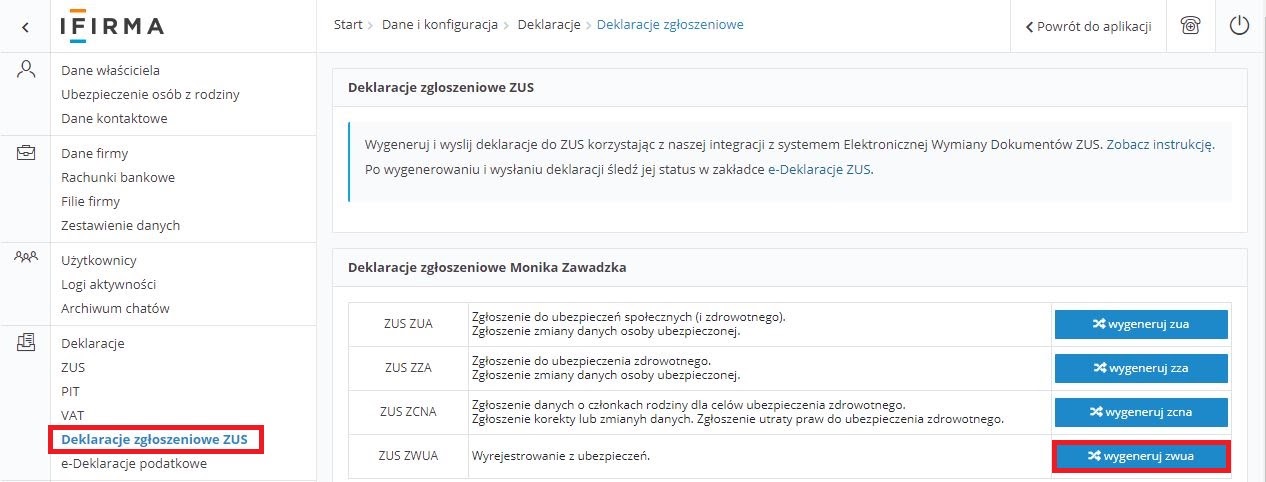This screenshot has width=1266, height=482.
Task: Follow the e-Deklaracje ZUS link
Action: pos(819,169)
